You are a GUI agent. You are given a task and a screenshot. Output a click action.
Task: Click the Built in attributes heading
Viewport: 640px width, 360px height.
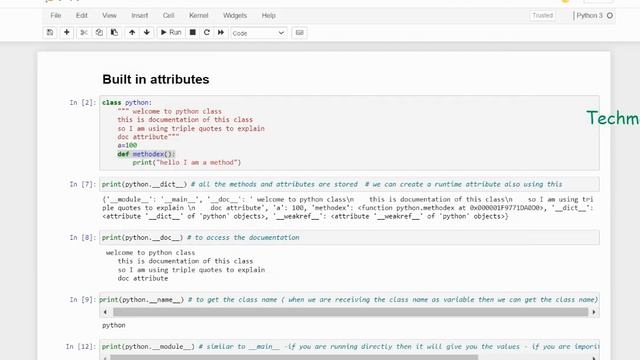(156, 79)
